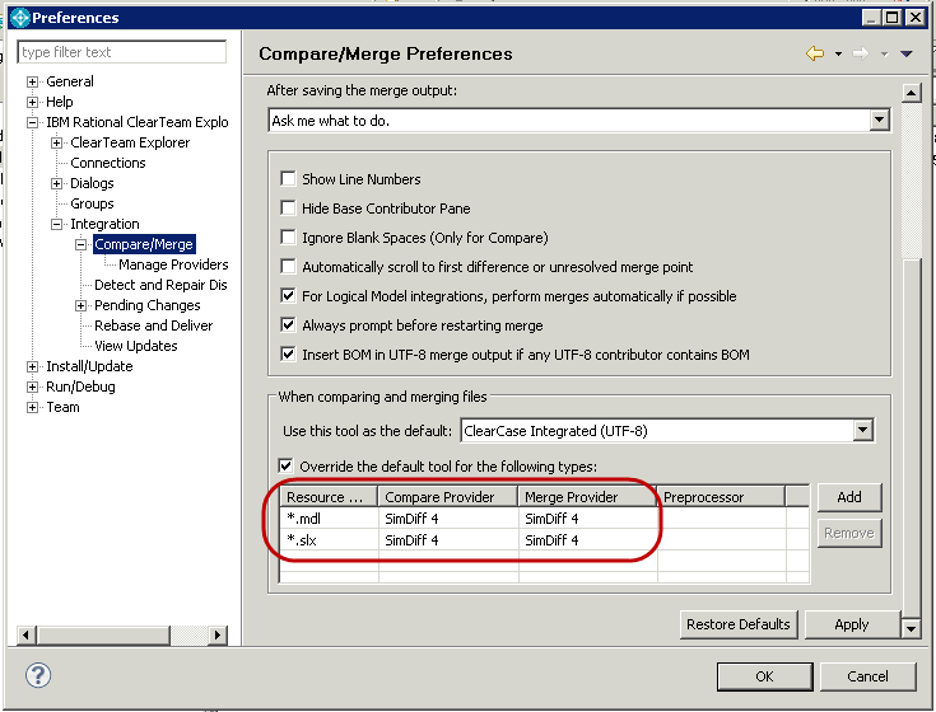Image resolution: width=936 pixels, height=712 pixels.
Task: Select the Compare/Merge tree item
Action: [144, 244]
